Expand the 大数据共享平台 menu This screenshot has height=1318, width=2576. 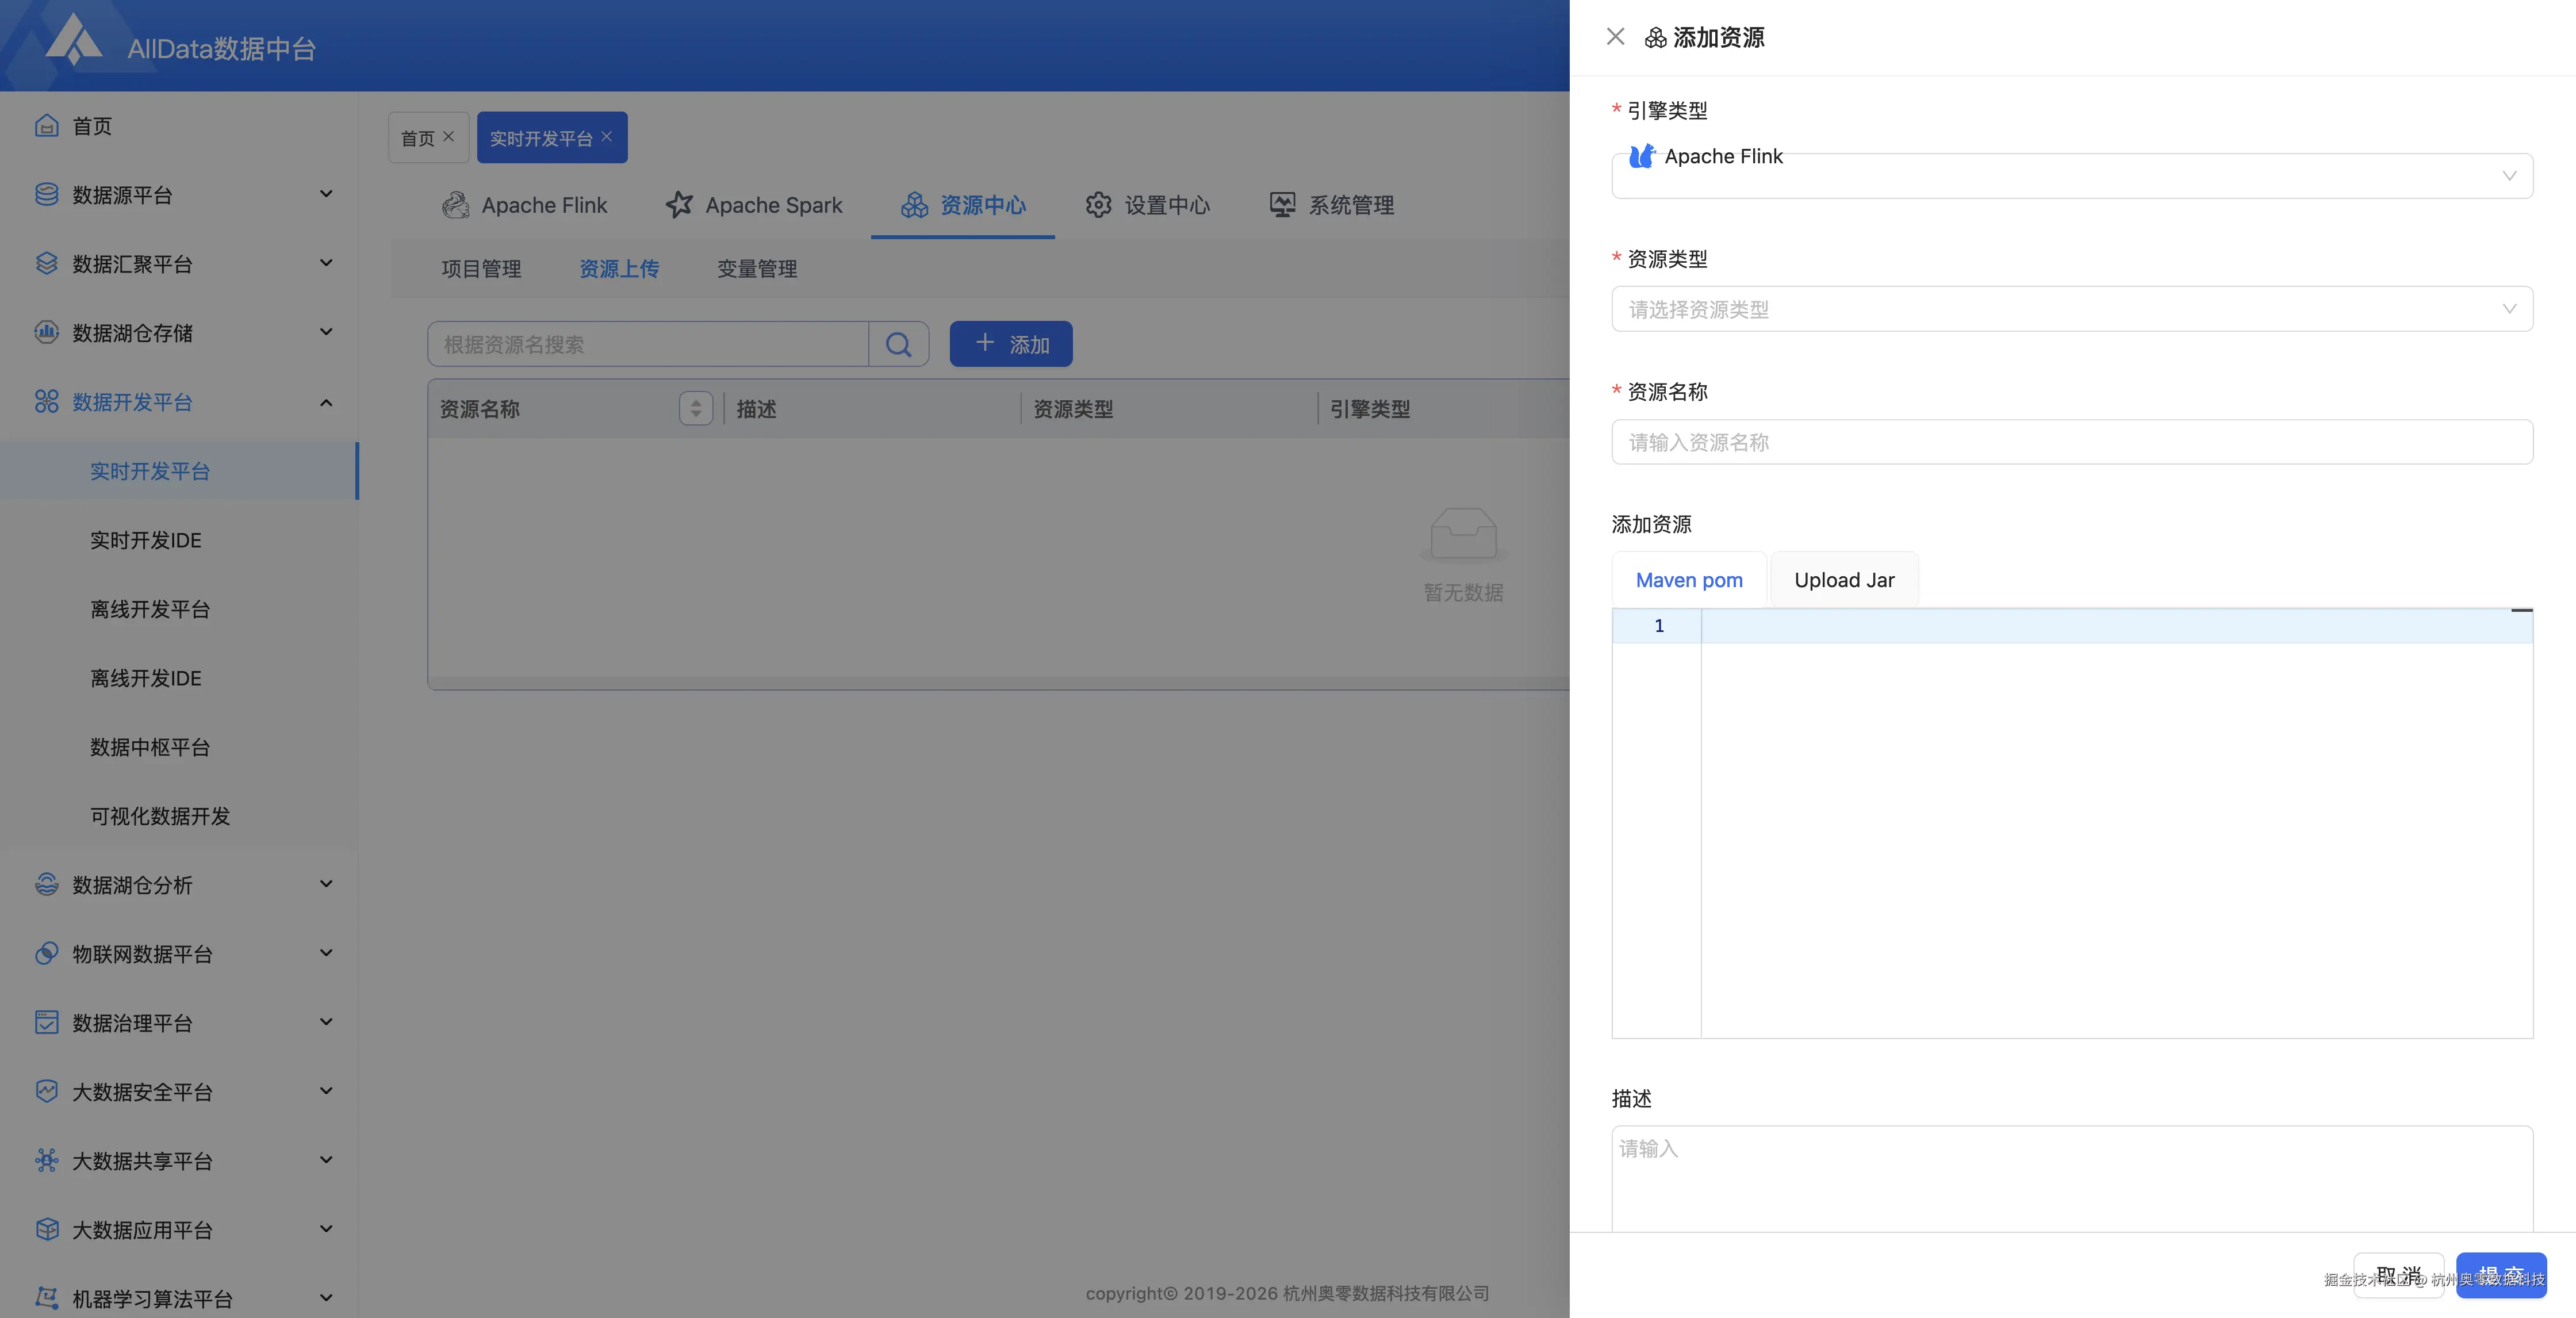tap(326, 1160)
